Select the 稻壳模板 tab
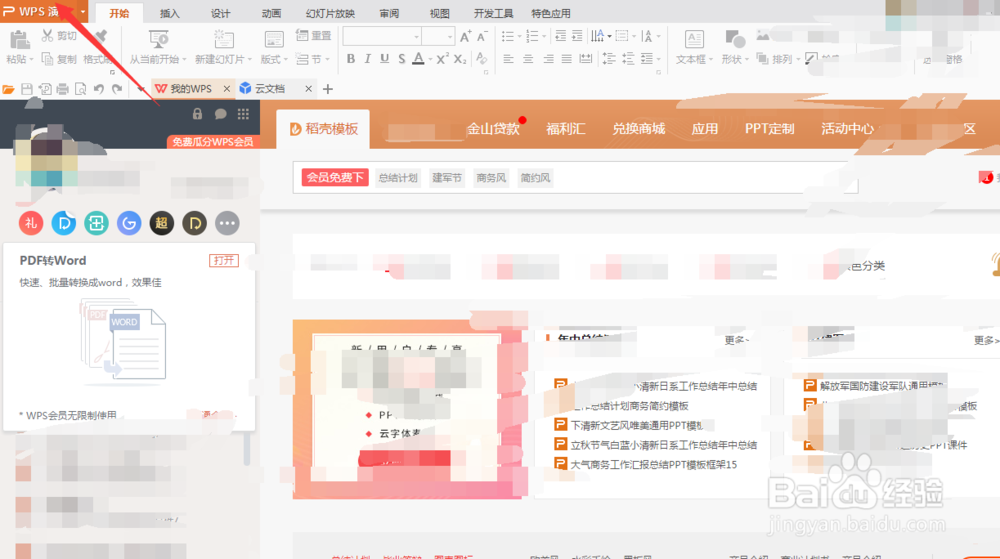The height and width of the screenshot is (559, 1000). tap(324, 129)
